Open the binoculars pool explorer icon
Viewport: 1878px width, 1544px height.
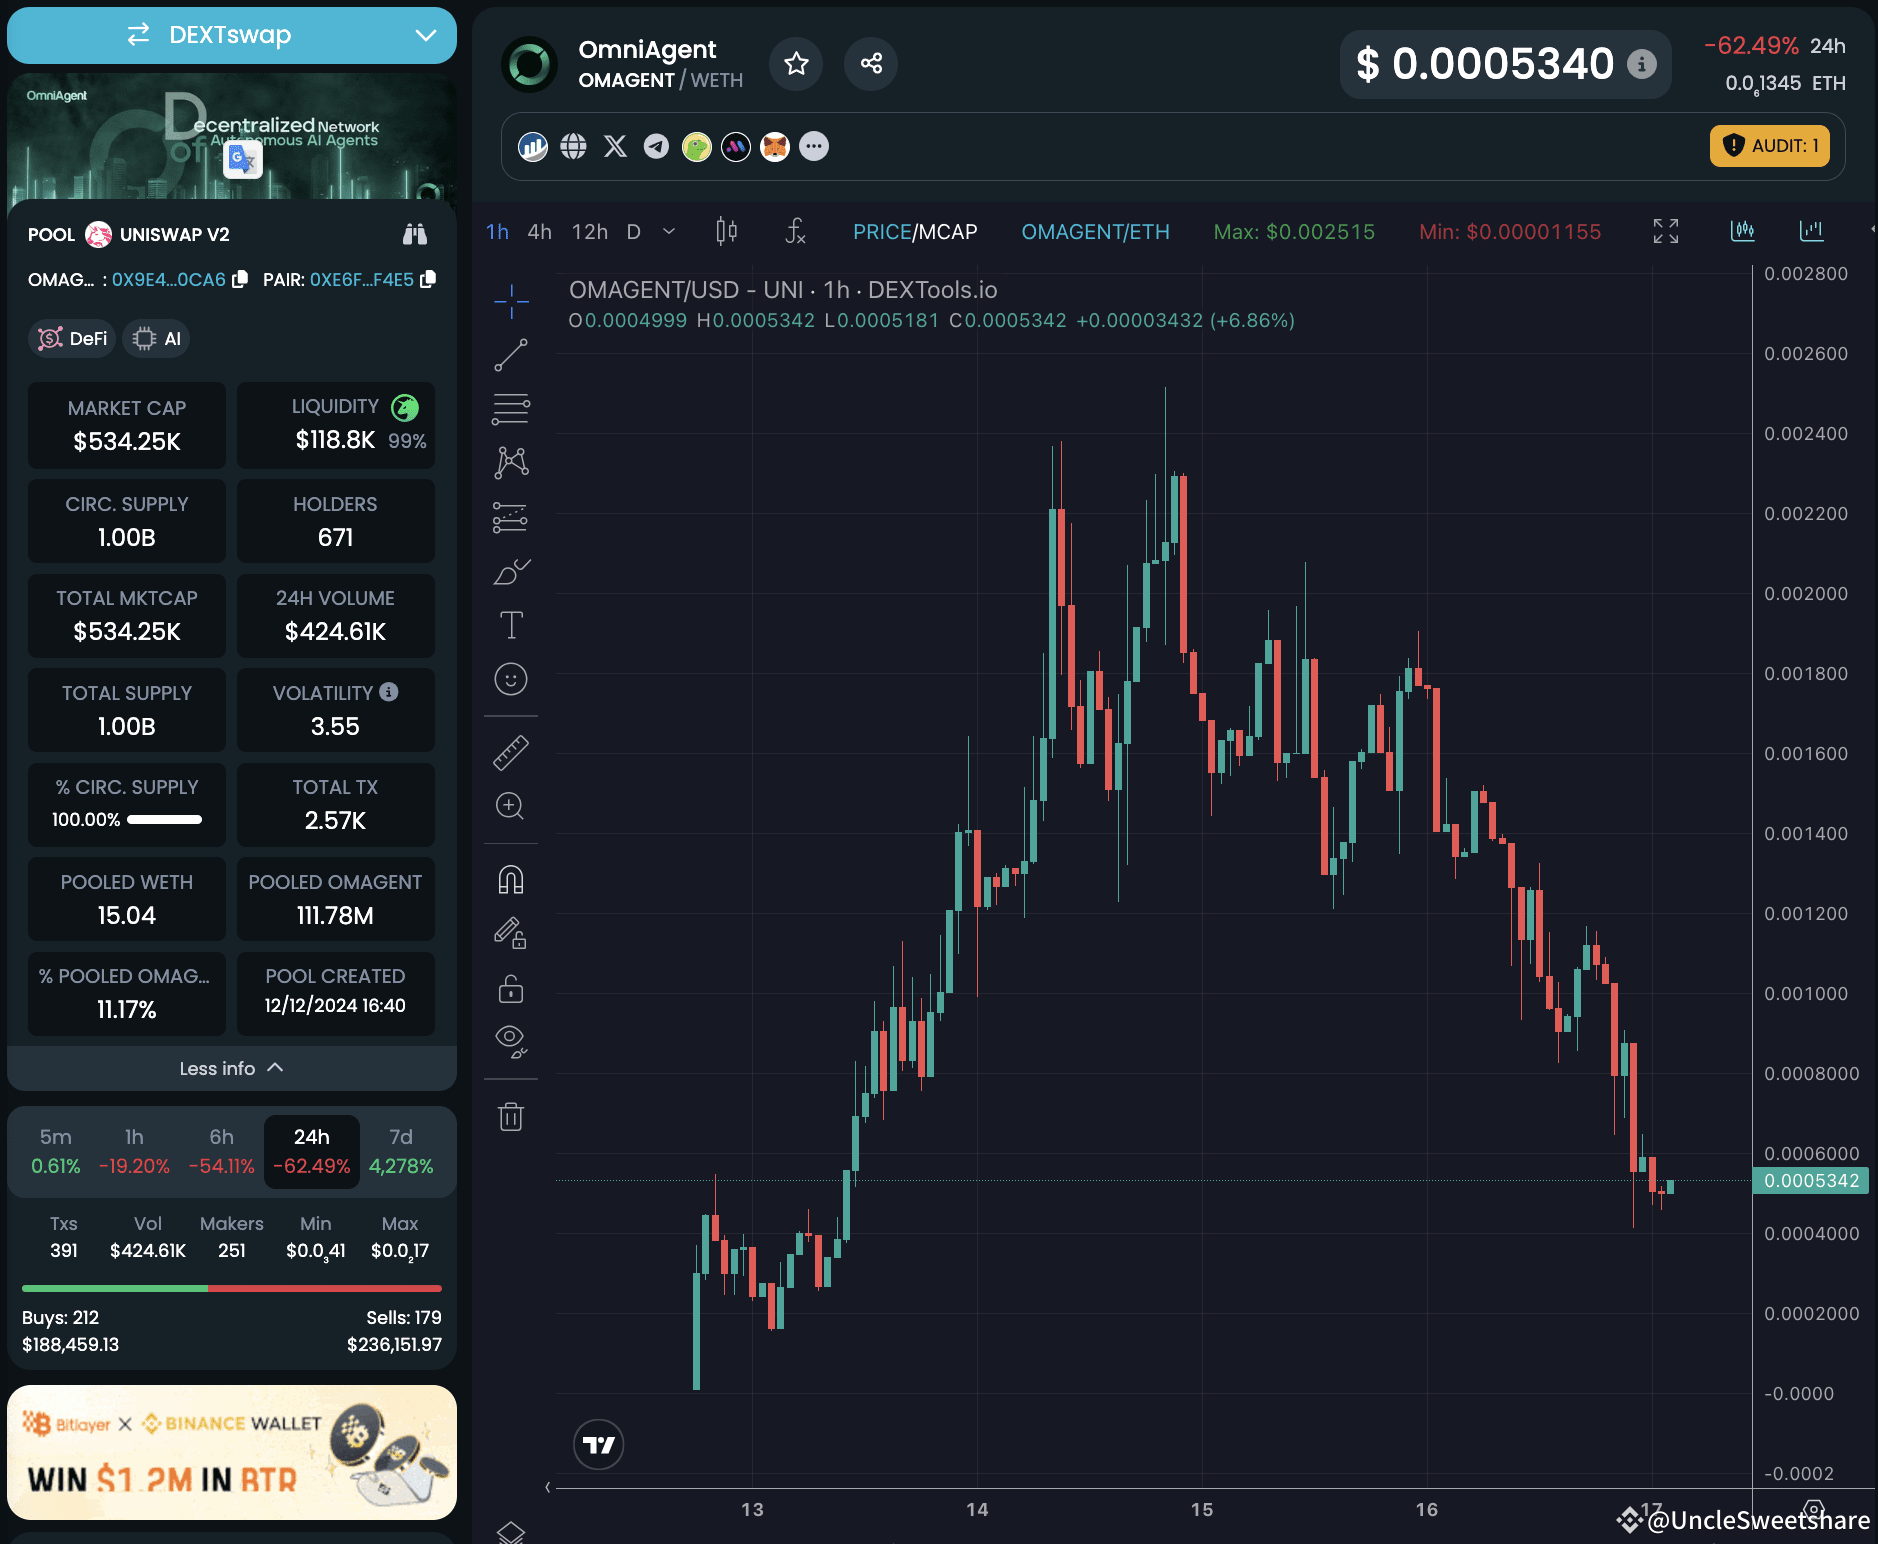point(415,234)
